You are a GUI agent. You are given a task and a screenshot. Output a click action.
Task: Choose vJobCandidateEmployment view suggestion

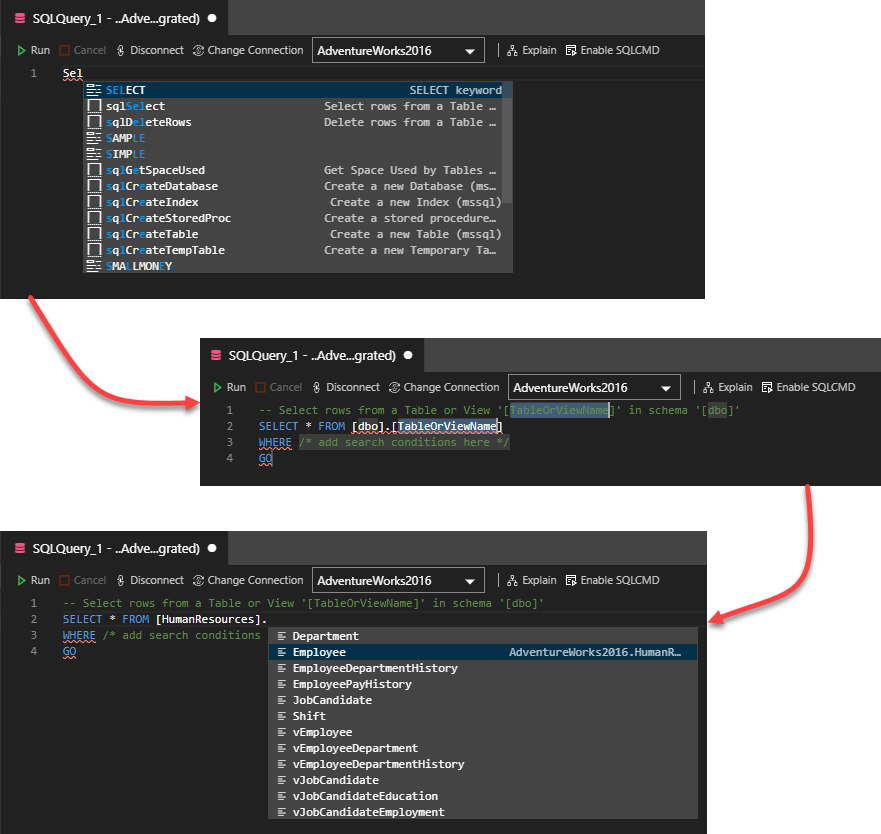(x=483, y=812)
